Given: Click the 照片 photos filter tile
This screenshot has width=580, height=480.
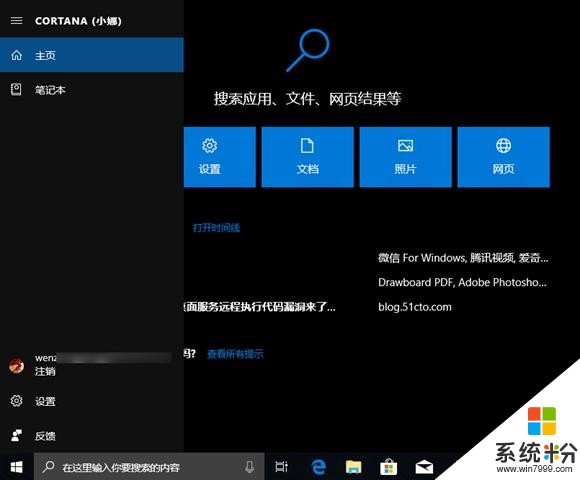Looking at the screenshot, I should (x=405, y=157).
